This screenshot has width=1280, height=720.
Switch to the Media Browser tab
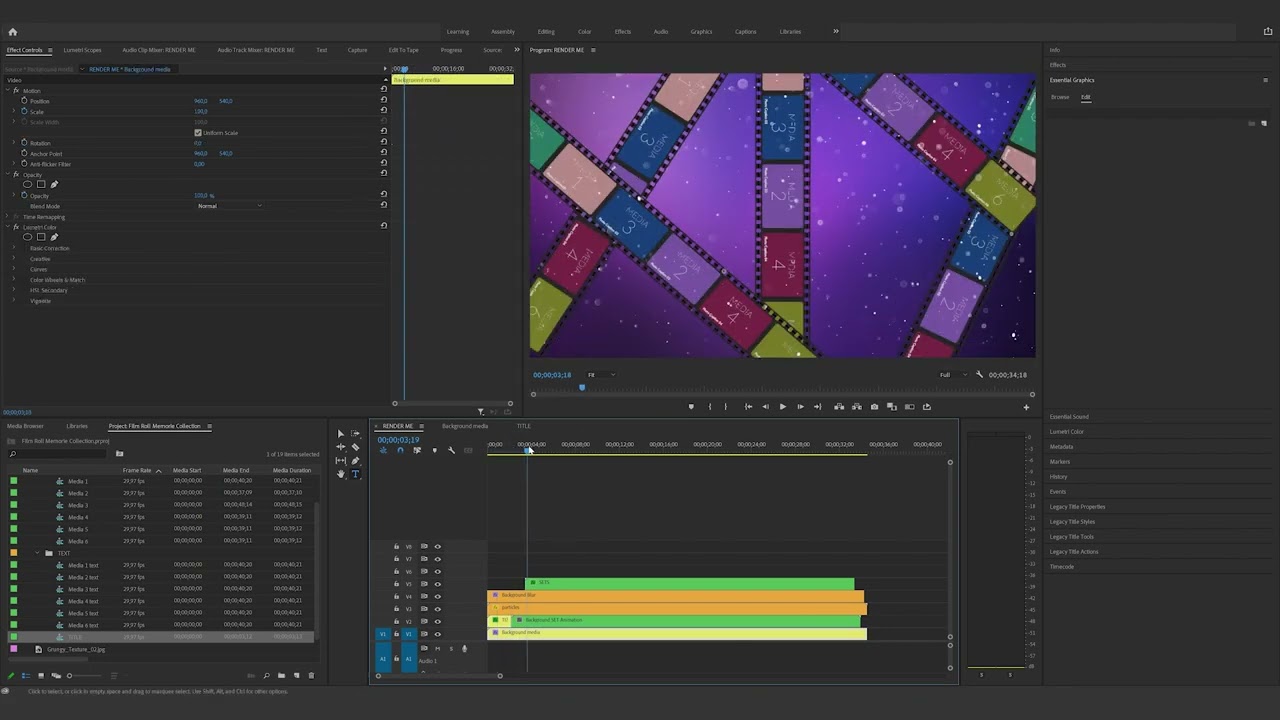pyautogui.click(x=25, y=426)
